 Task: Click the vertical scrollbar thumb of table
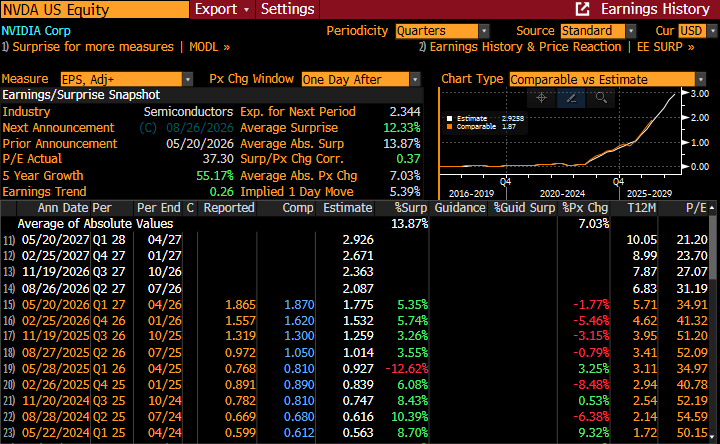pos(712,247)
